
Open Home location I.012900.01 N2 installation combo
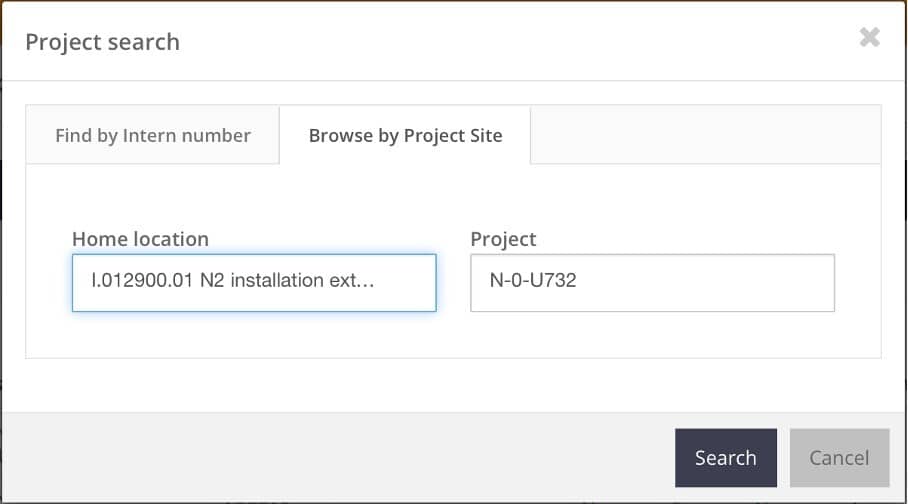(254, 283)
